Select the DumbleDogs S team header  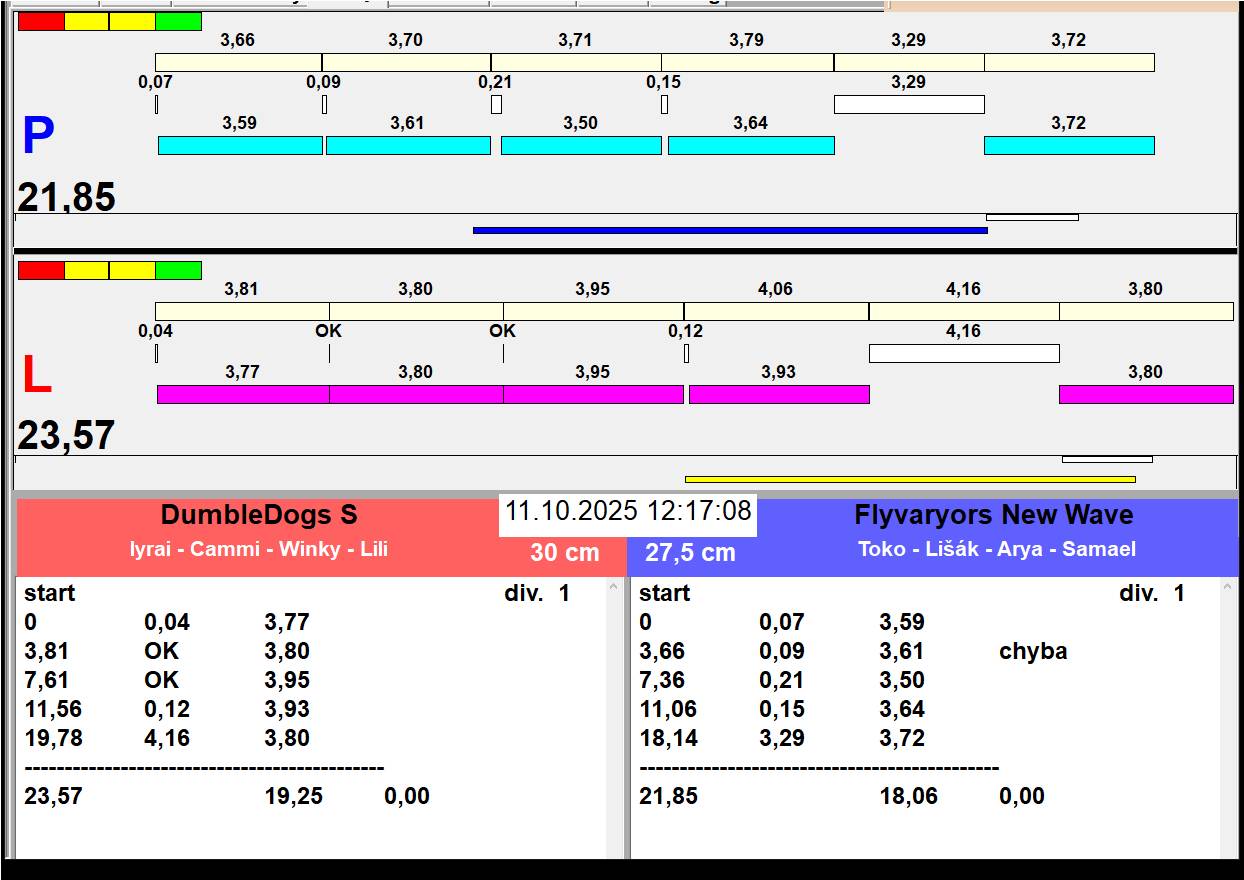point(259,516)
